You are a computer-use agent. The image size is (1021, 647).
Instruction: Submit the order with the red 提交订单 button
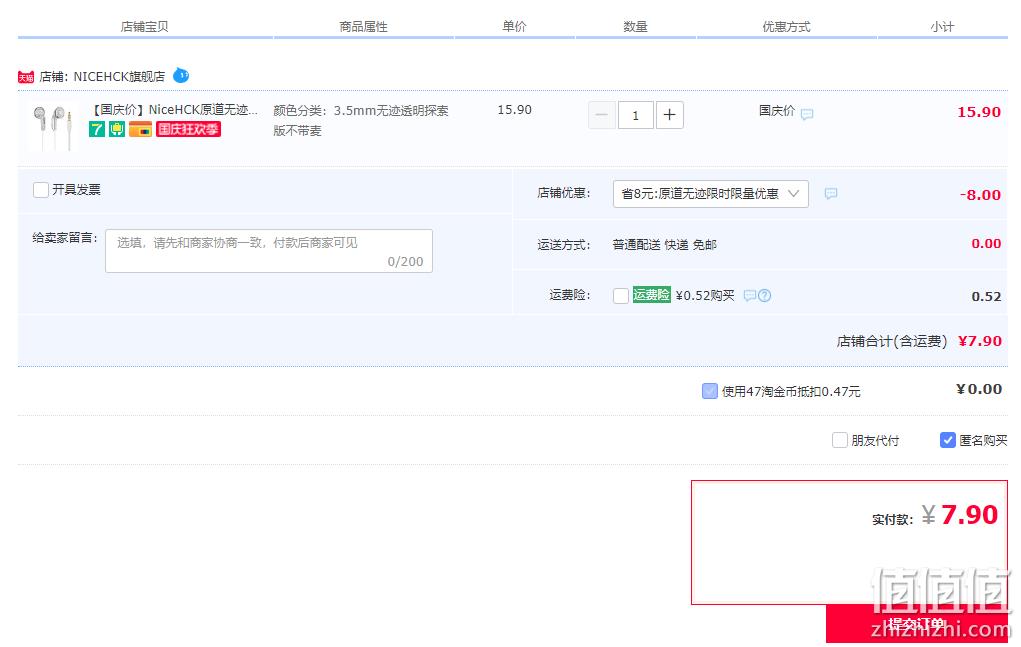[917, 624]
